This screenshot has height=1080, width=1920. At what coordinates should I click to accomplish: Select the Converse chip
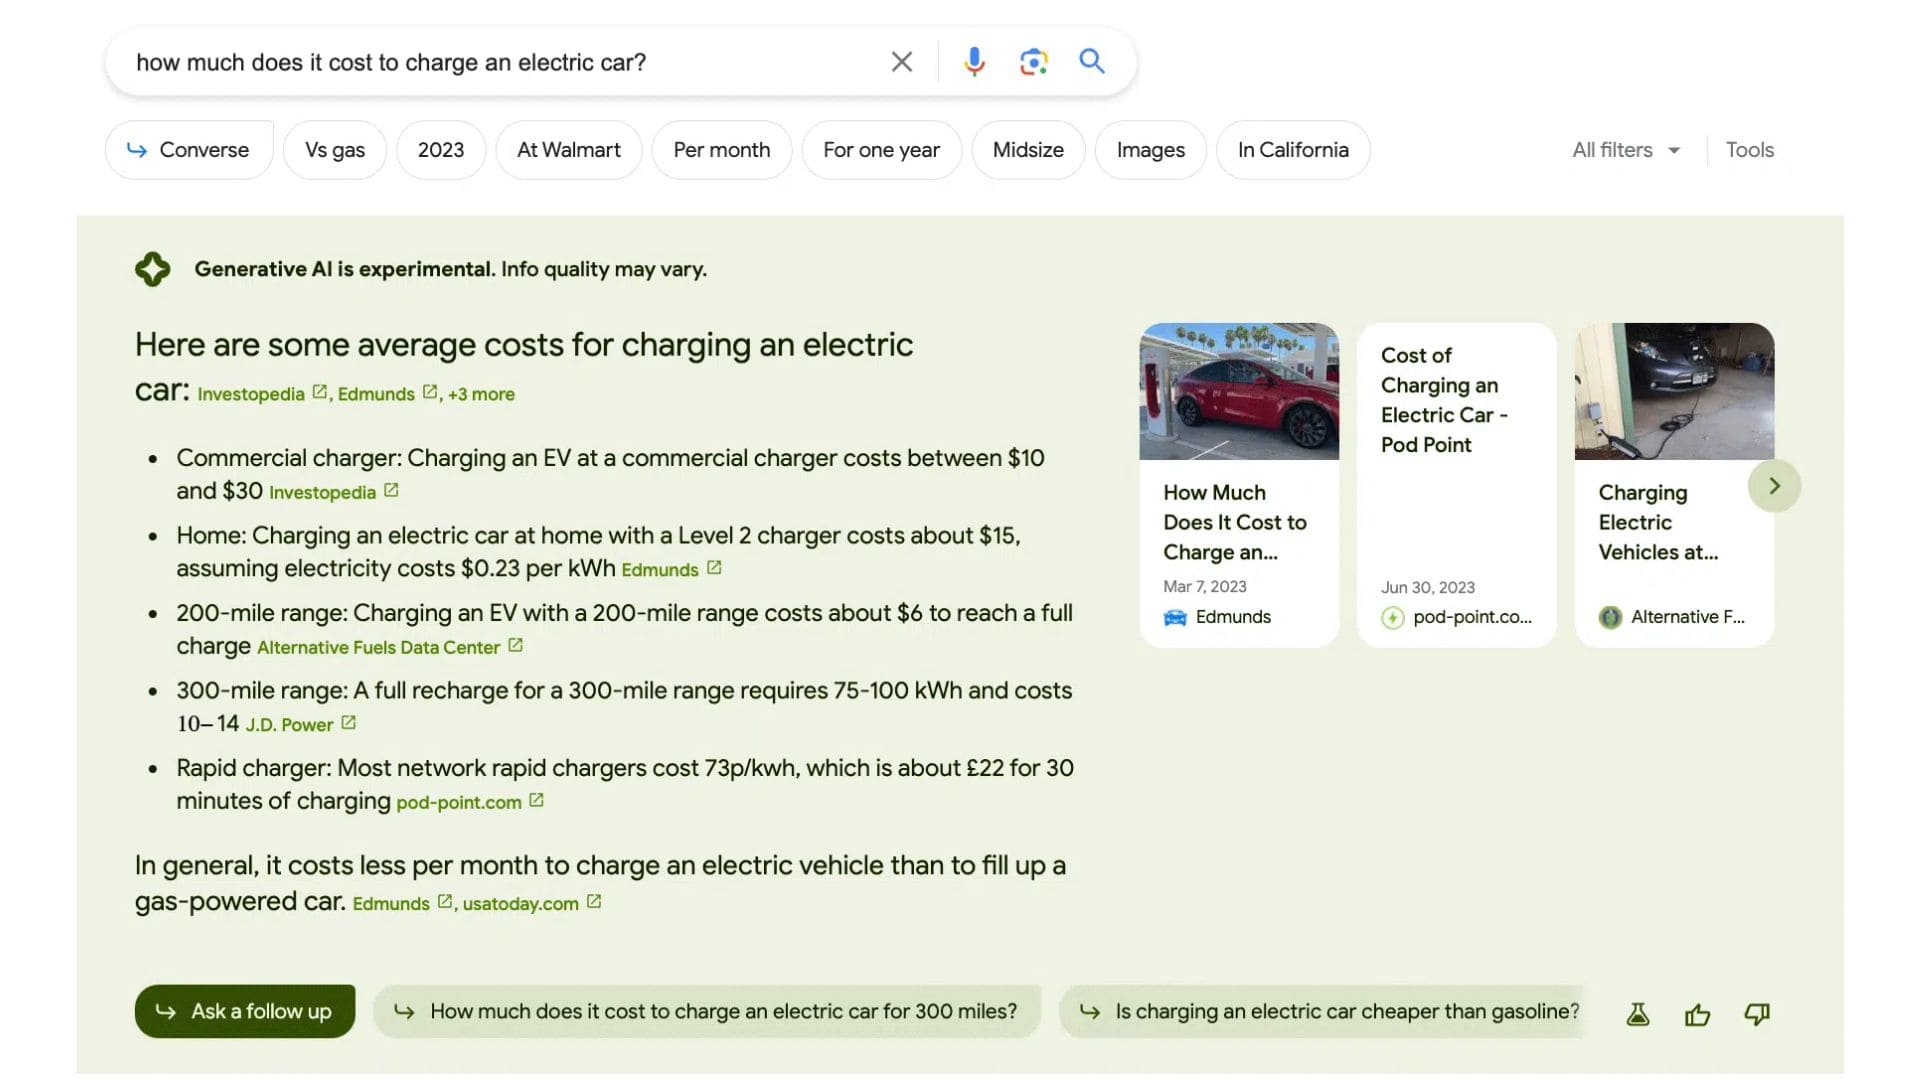coord(189,150)
